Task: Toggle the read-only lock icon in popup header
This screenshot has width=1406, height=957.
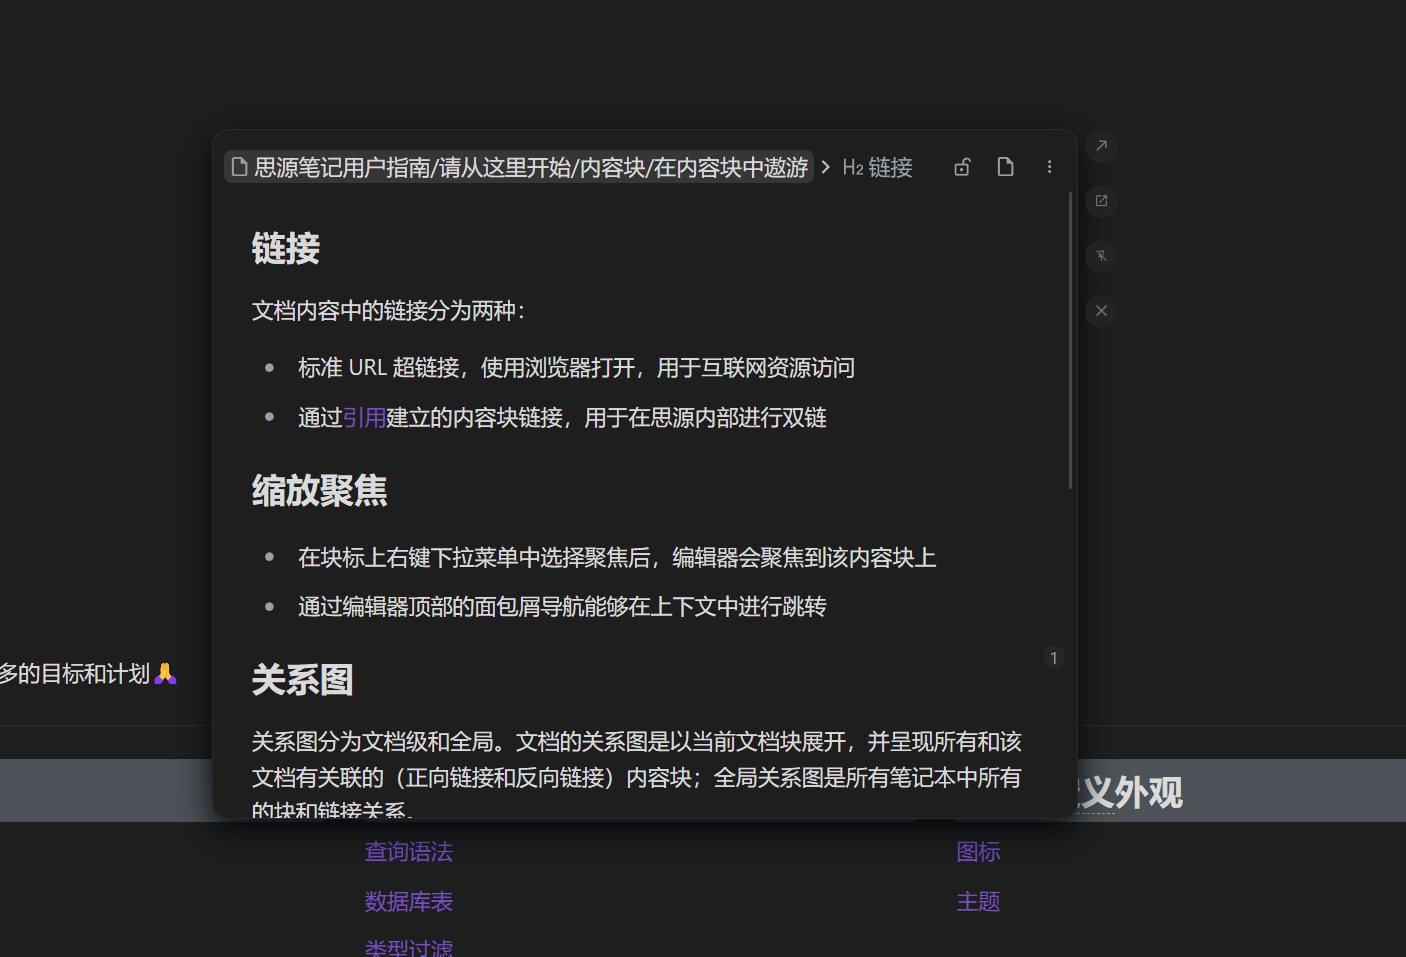Action: (962, 167)
